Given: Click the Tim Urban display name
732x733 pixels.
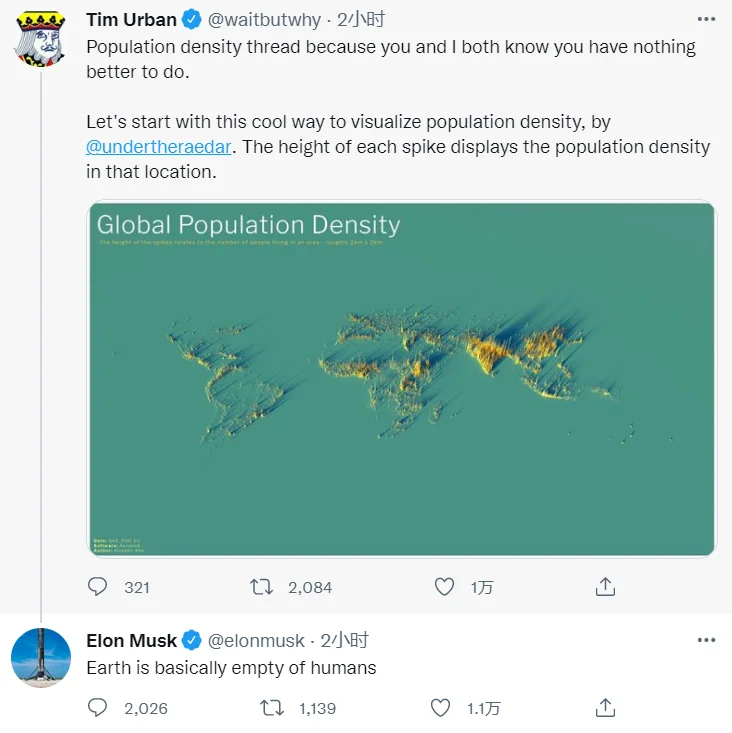Looking at the screenshot, I should [131, 20].
